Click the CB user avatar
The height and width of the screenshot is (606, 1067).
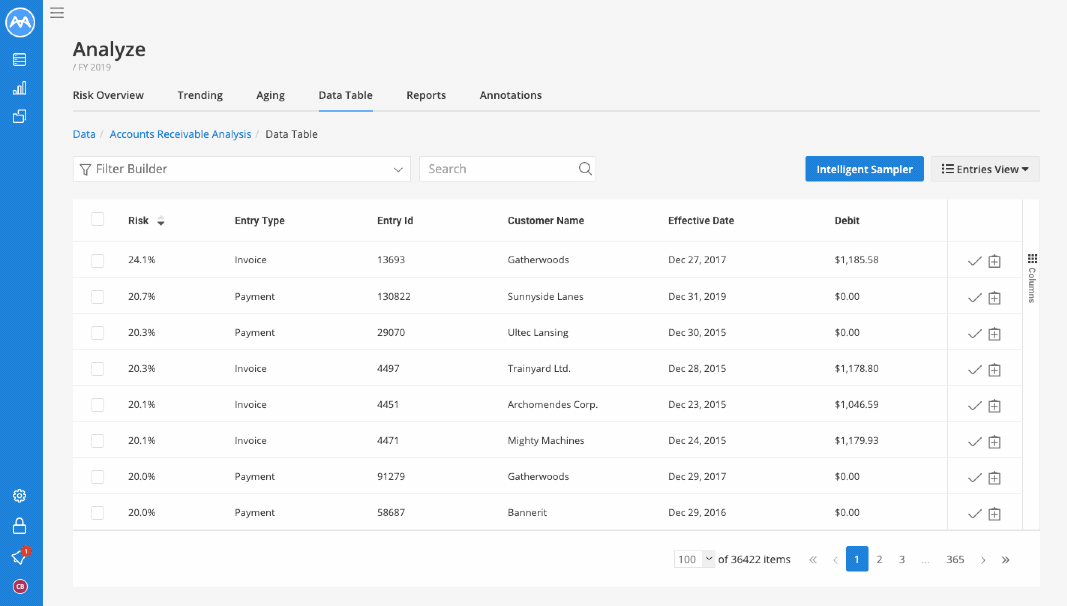pos(20,586)
